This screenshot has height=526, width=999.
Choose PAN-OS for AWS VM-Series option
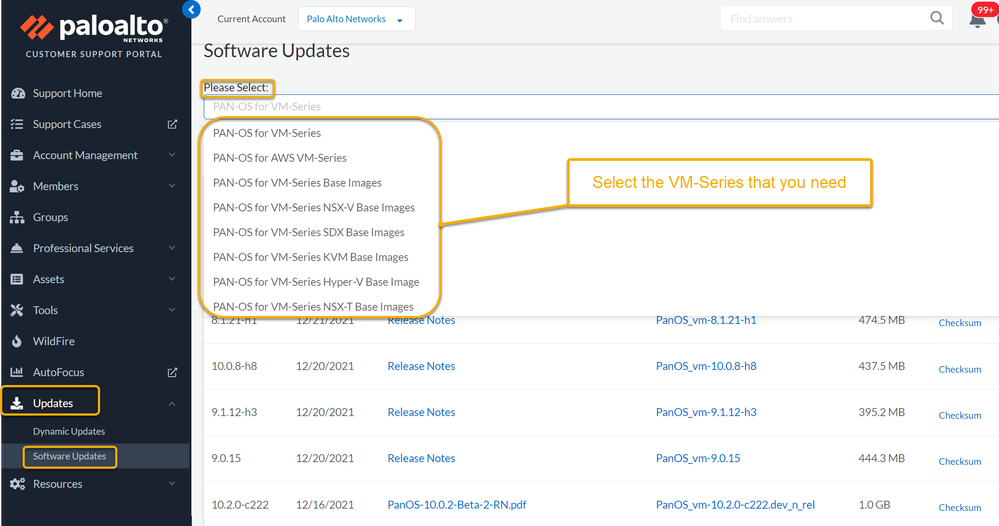pos(280,158)
